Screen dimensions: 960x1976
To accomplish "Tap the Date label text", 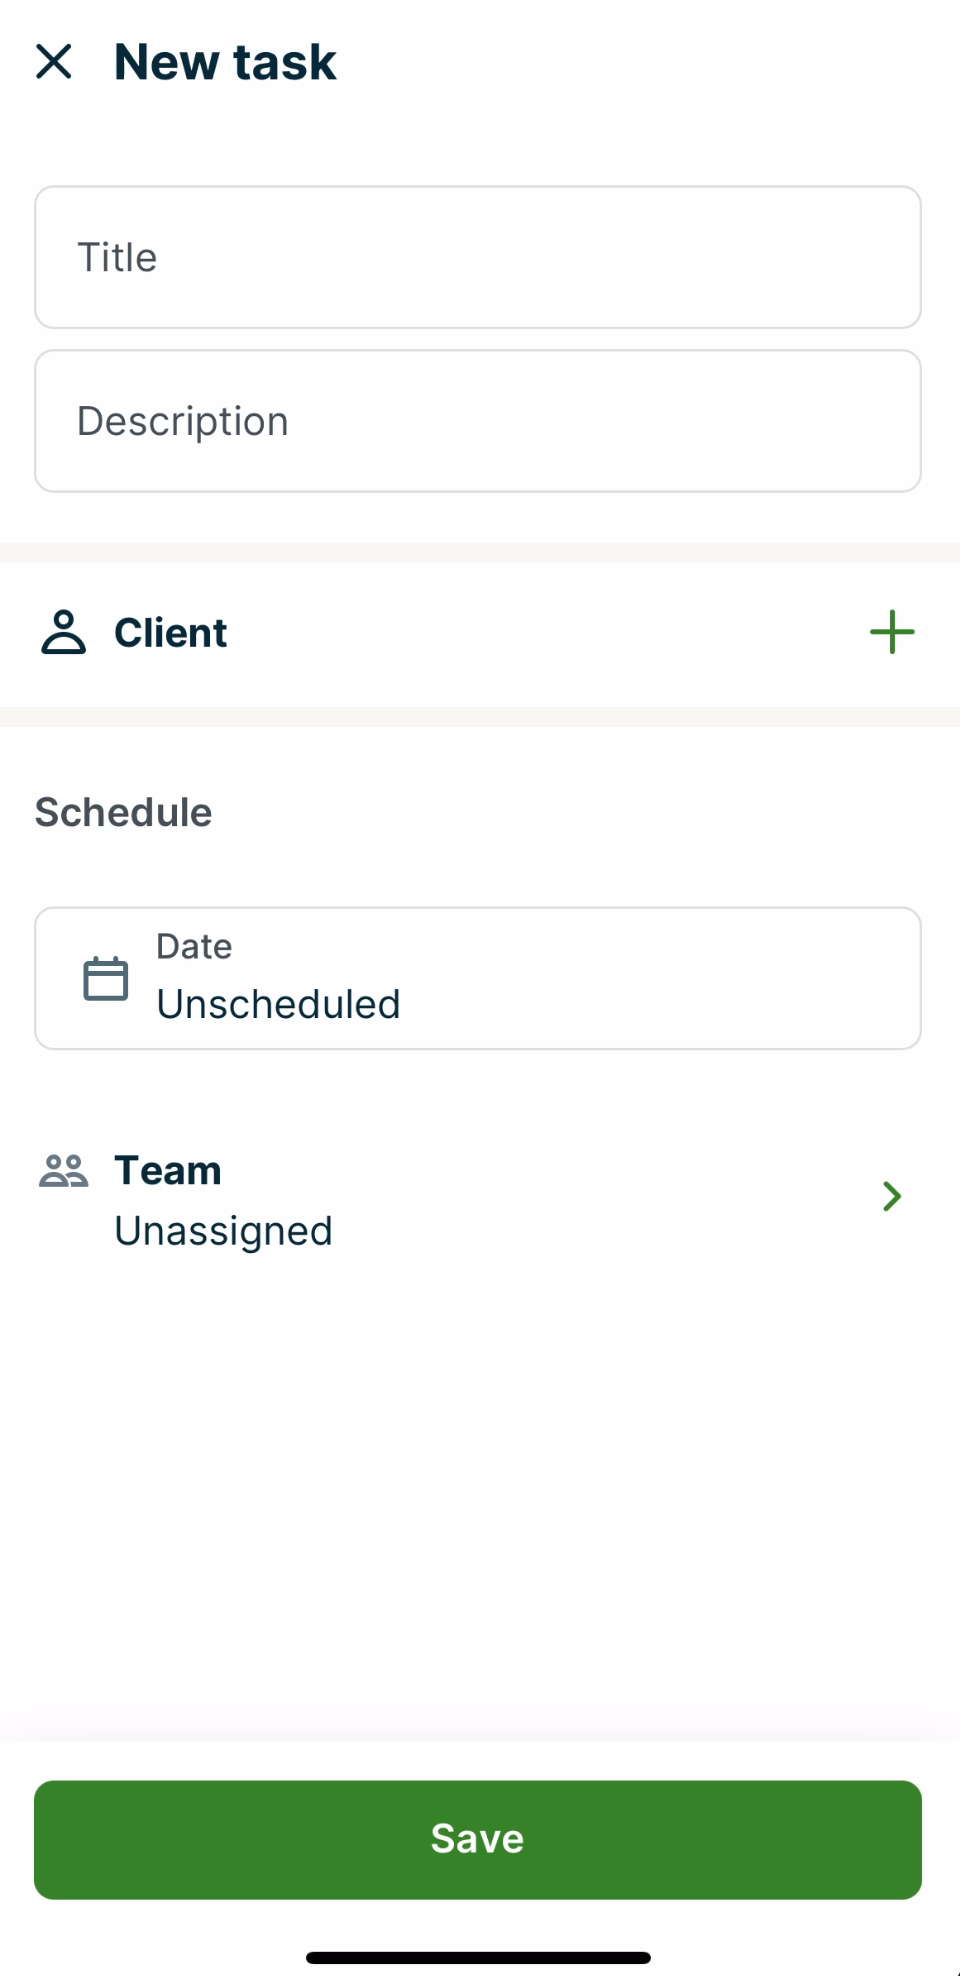I will coord(194,946).
